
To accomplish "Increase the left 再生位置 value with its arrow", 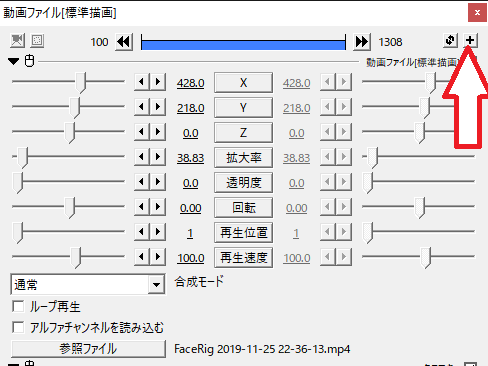I will (x=158, y=232).
